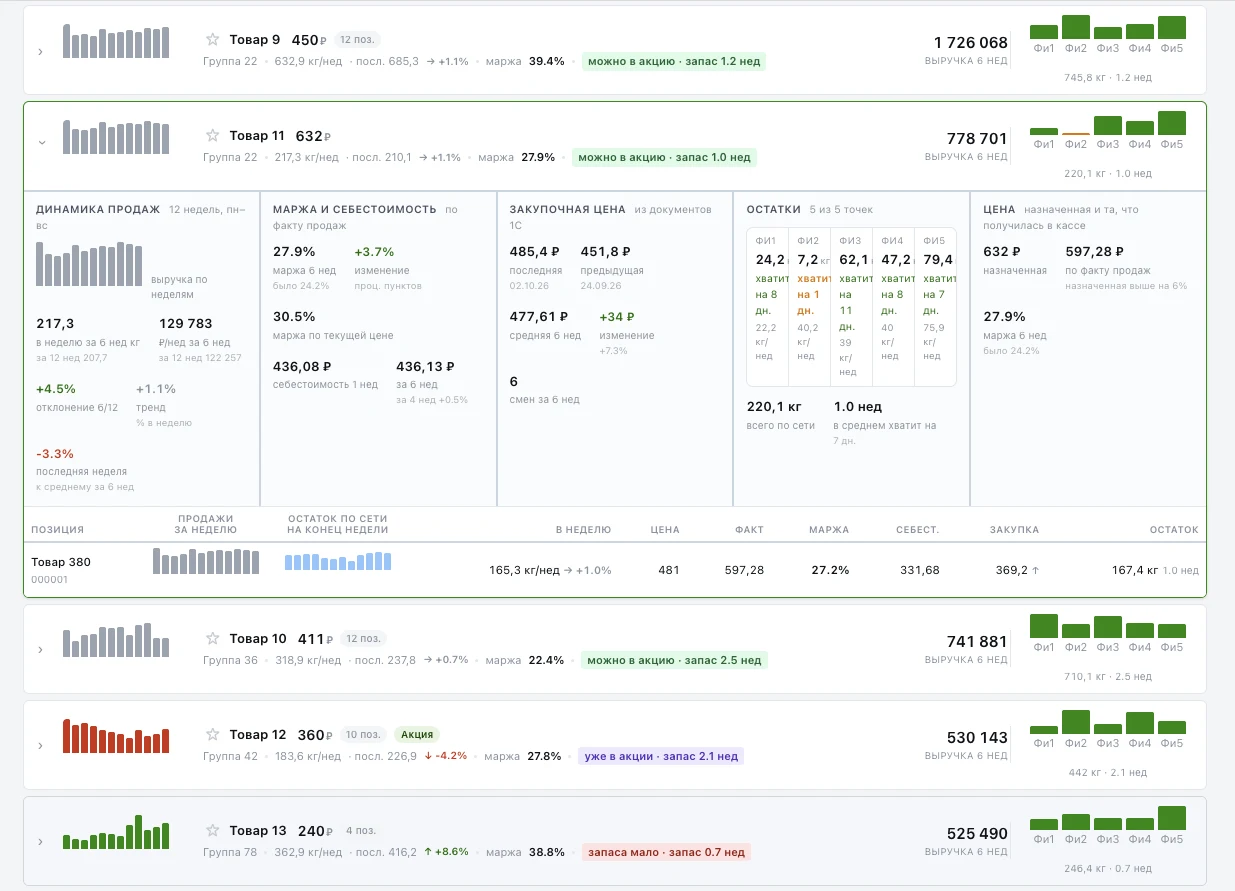Click the "+34 ₽" purchase price change
The image size is (1235, 891).
(615, 317)
